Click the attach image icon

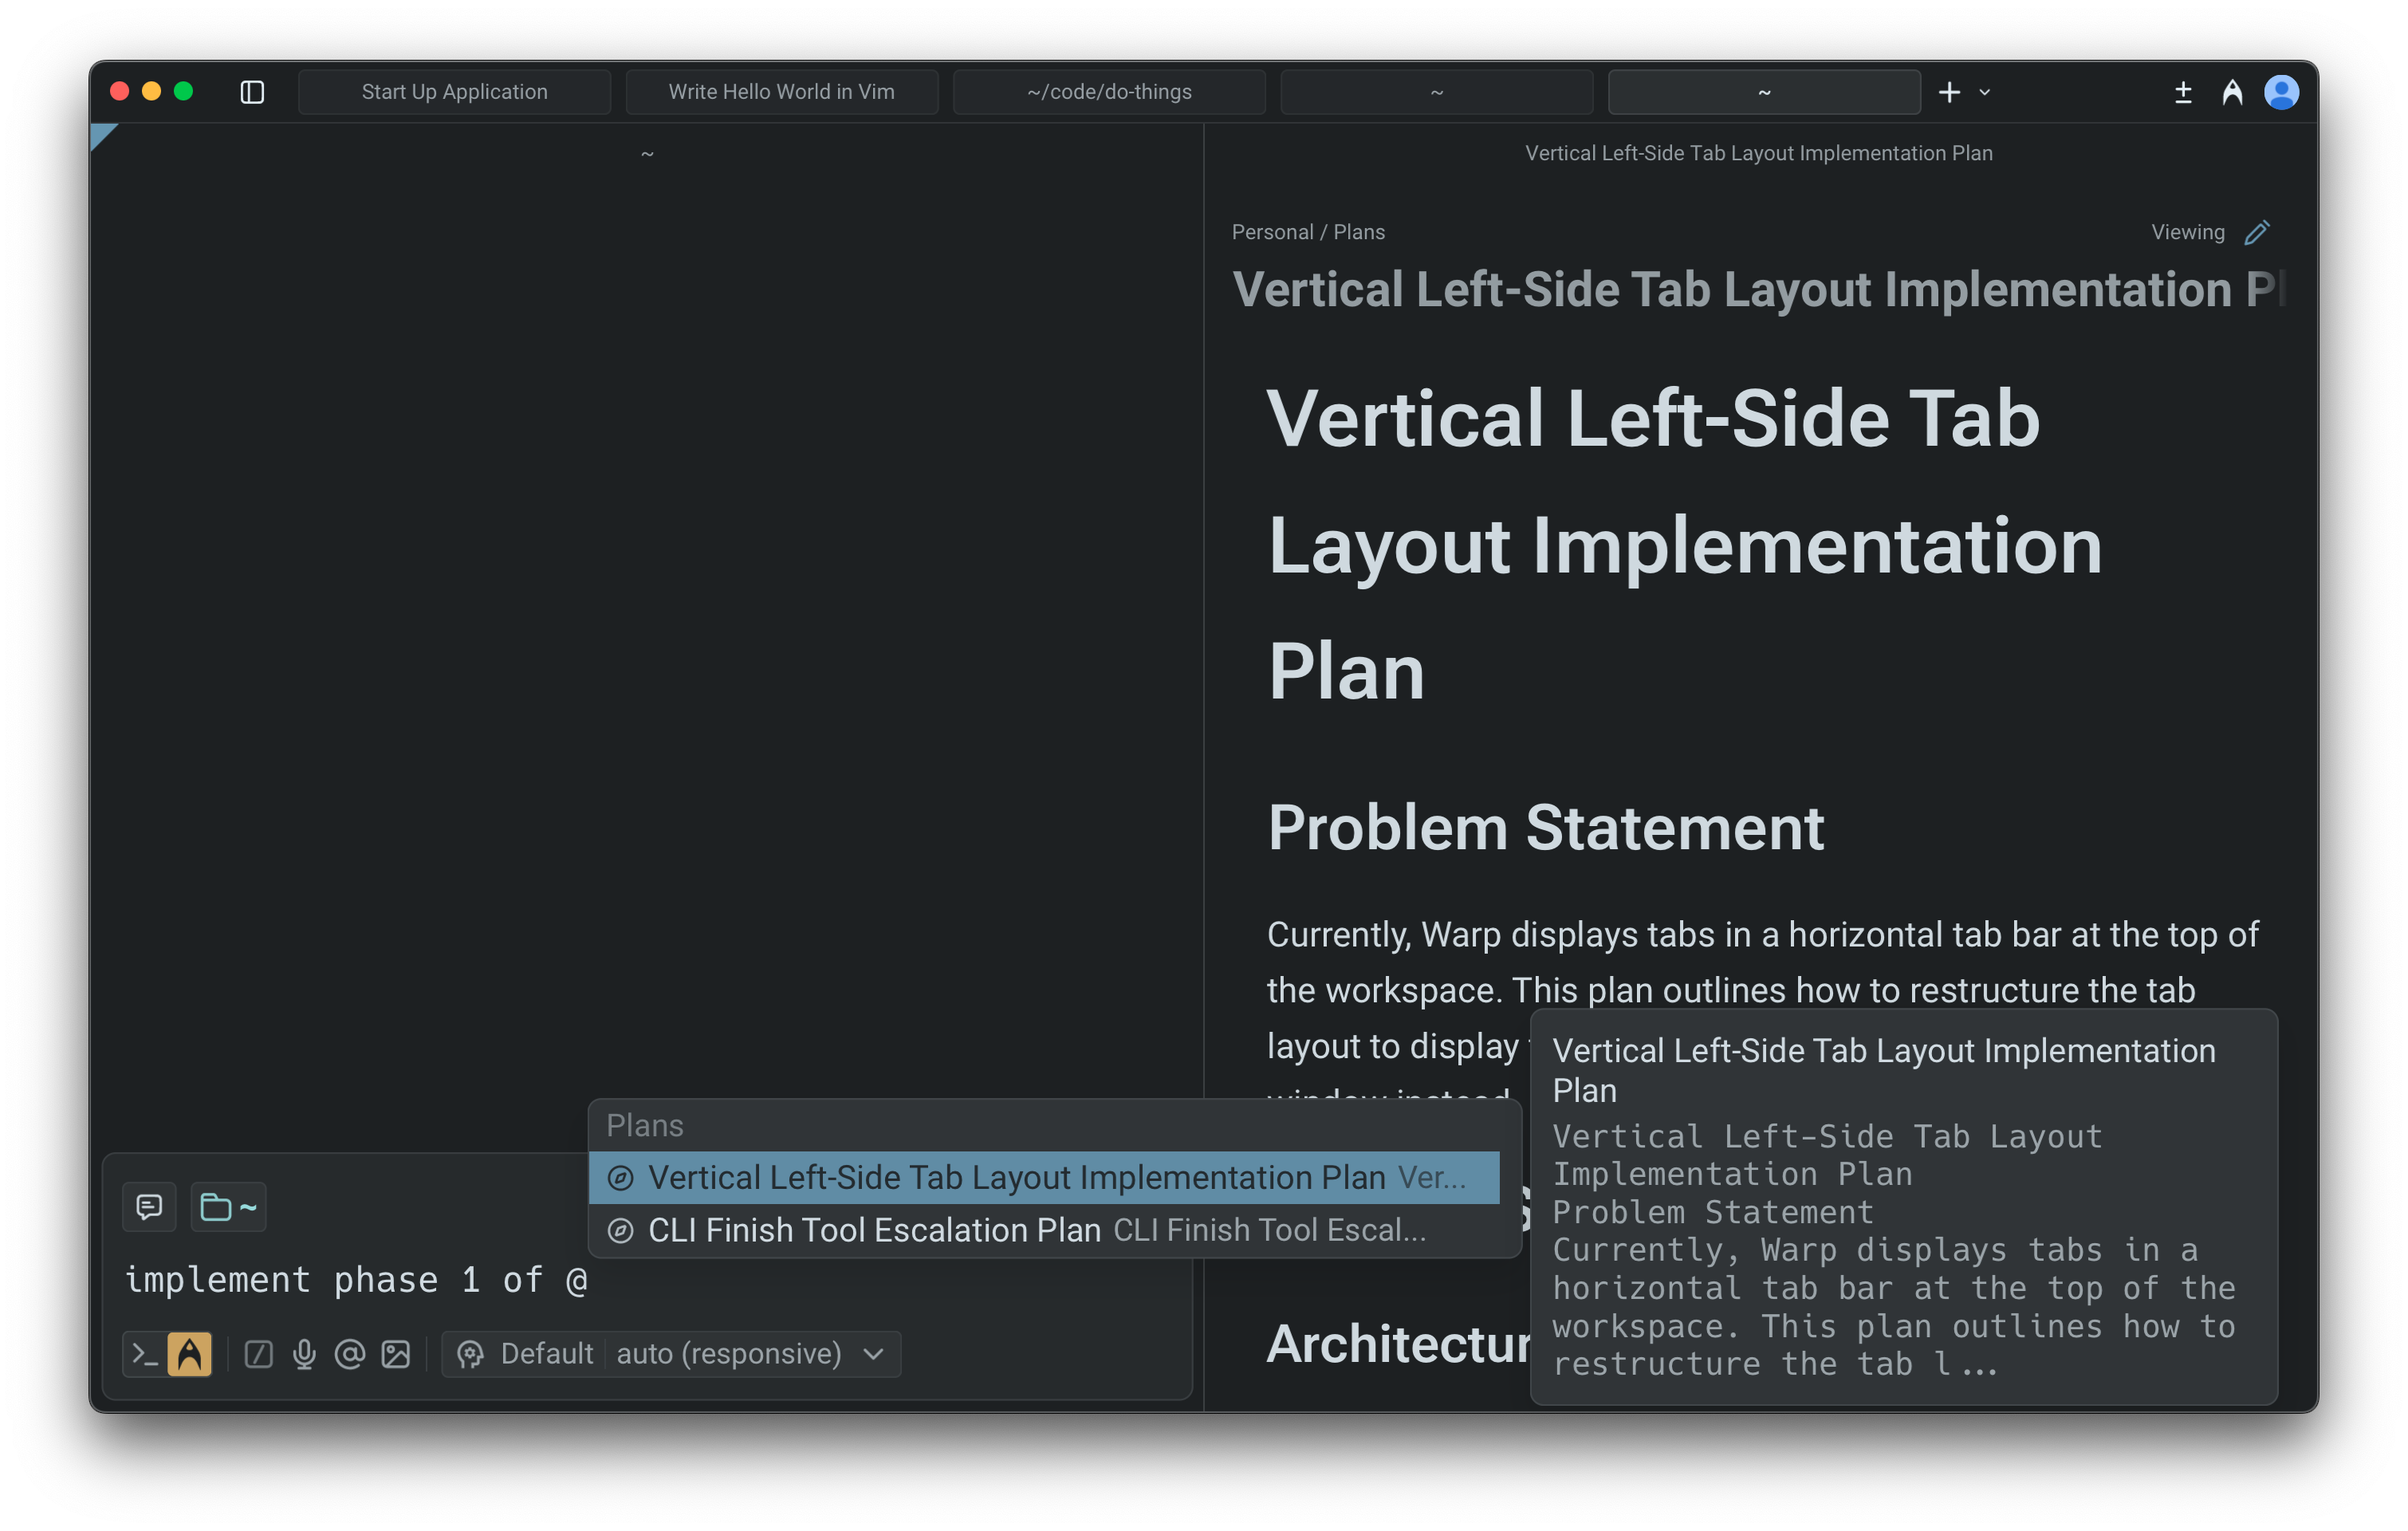click(x=396, y=1354)
